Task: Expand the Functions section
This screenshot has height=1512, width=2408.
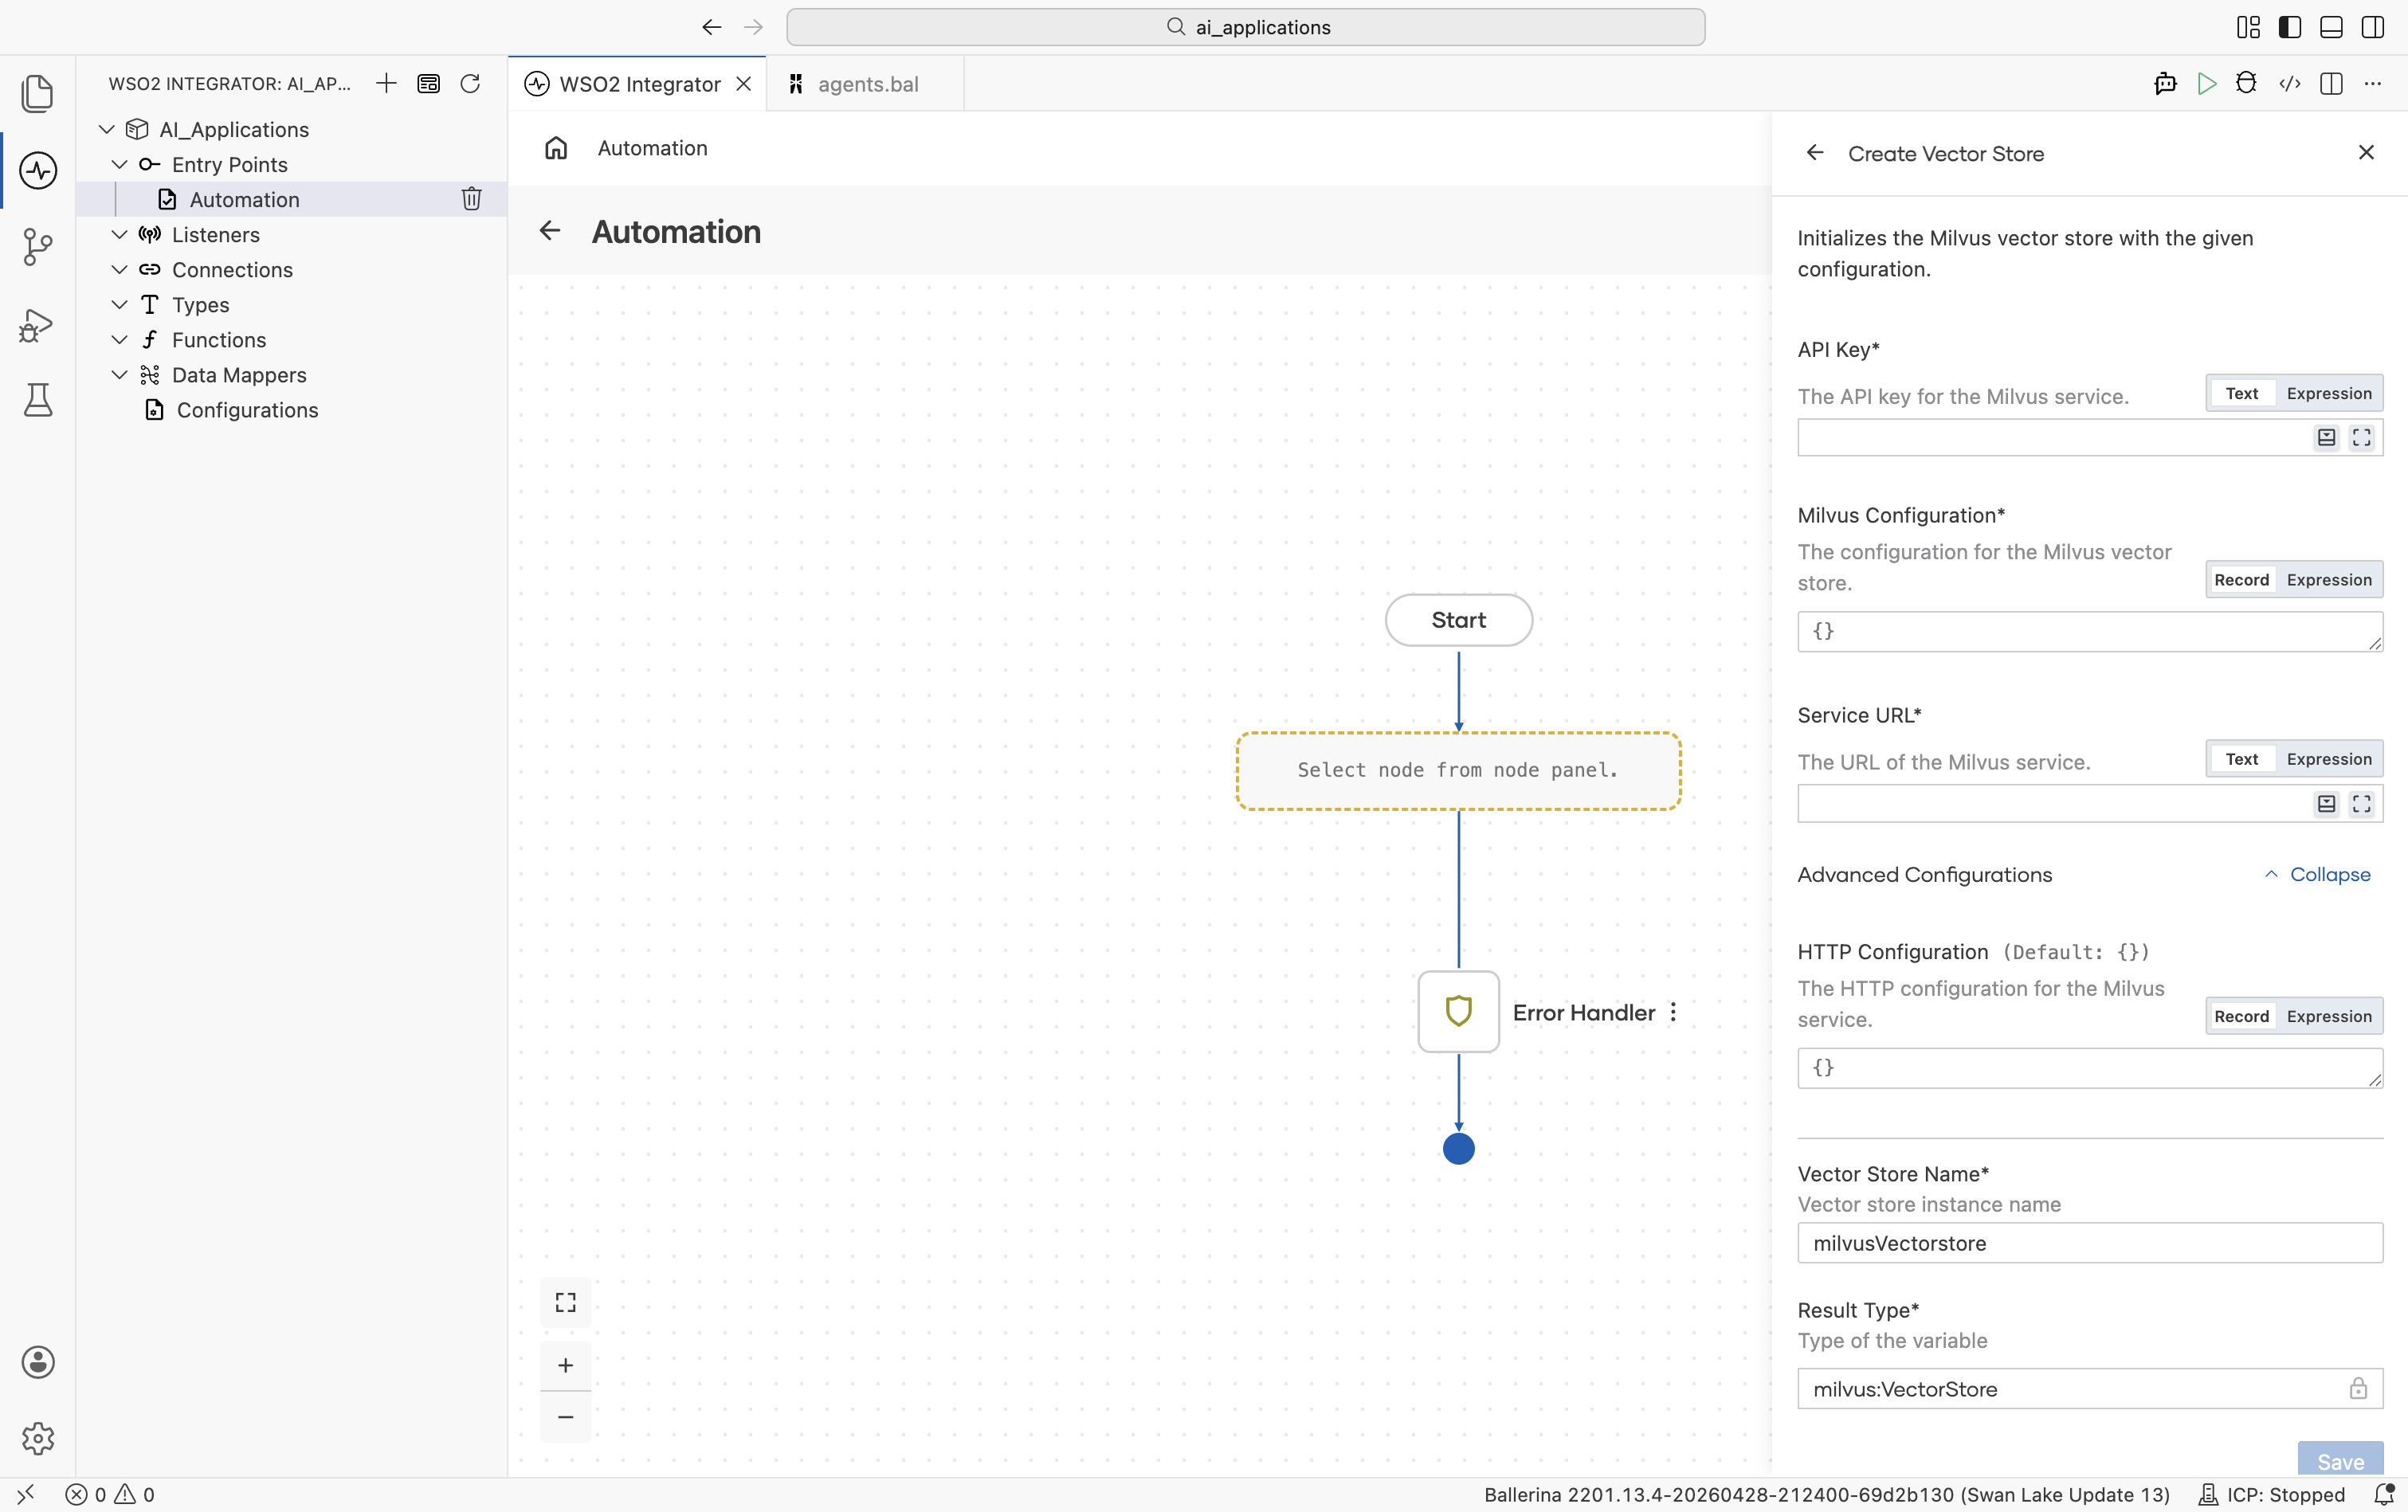Action: [119, 339]
